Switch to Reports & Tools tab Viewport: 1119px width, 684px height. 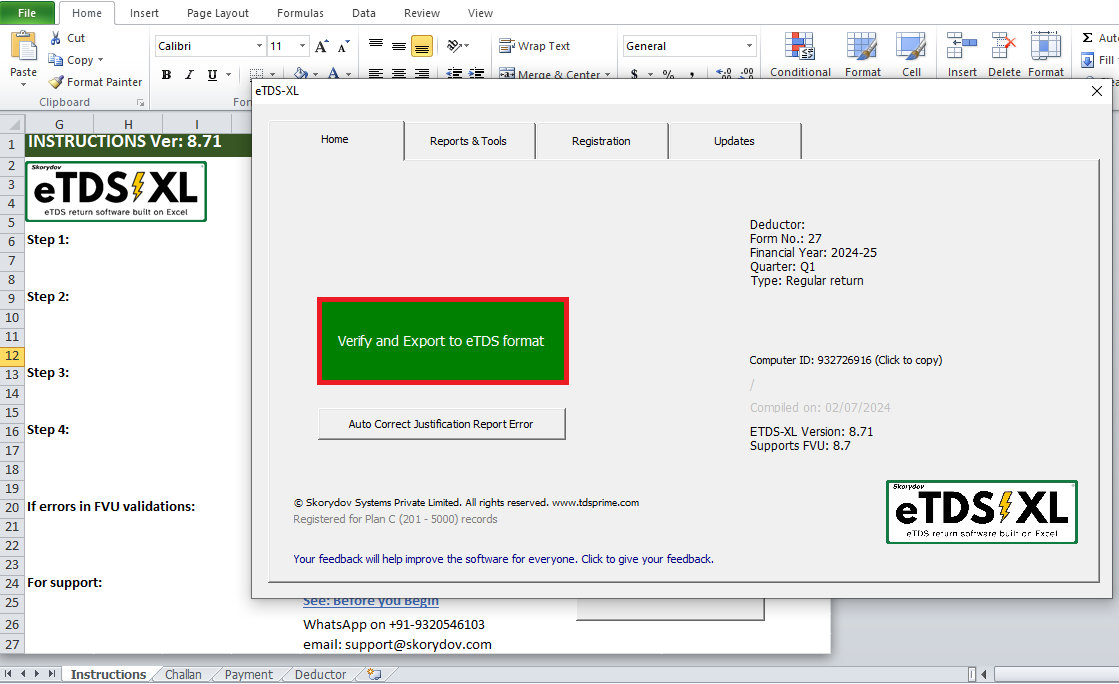point(468,141)
